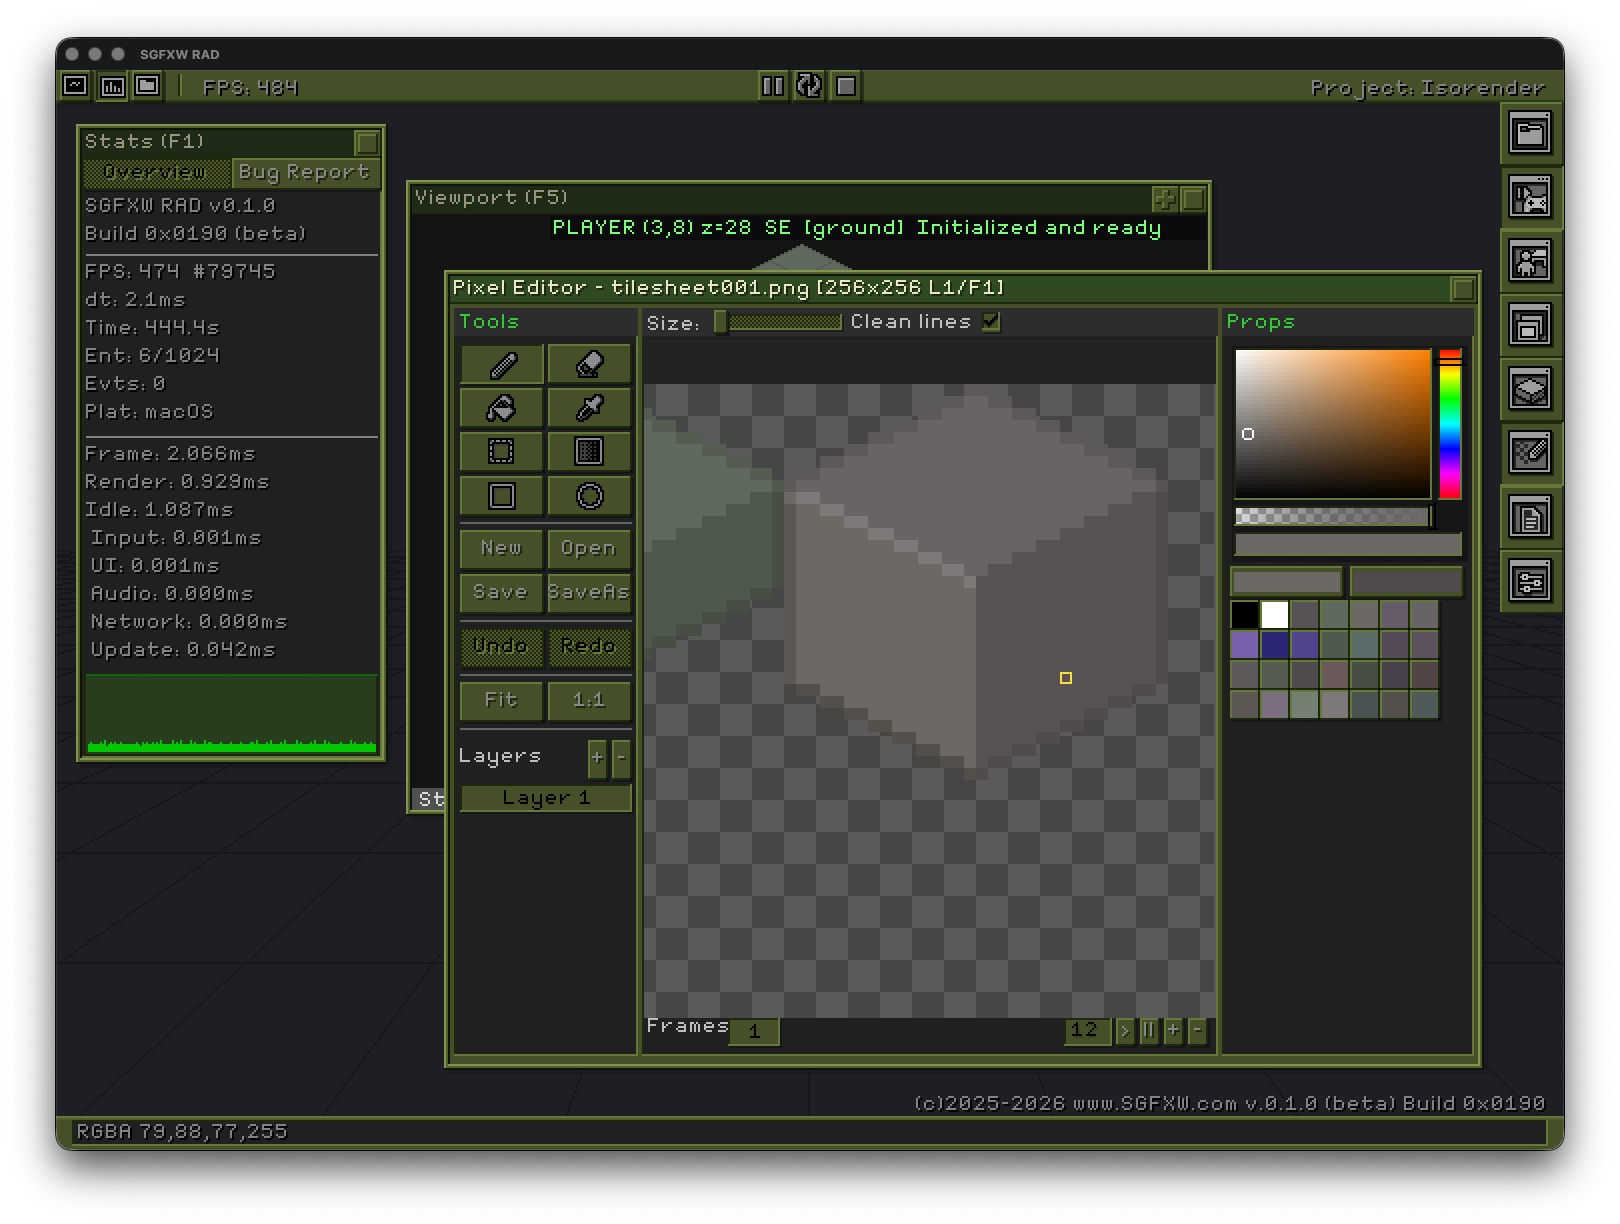Viewport: 1620px width, 1224px height.
Task: Click the Open button in Tools
Action: tap(590, 548)
